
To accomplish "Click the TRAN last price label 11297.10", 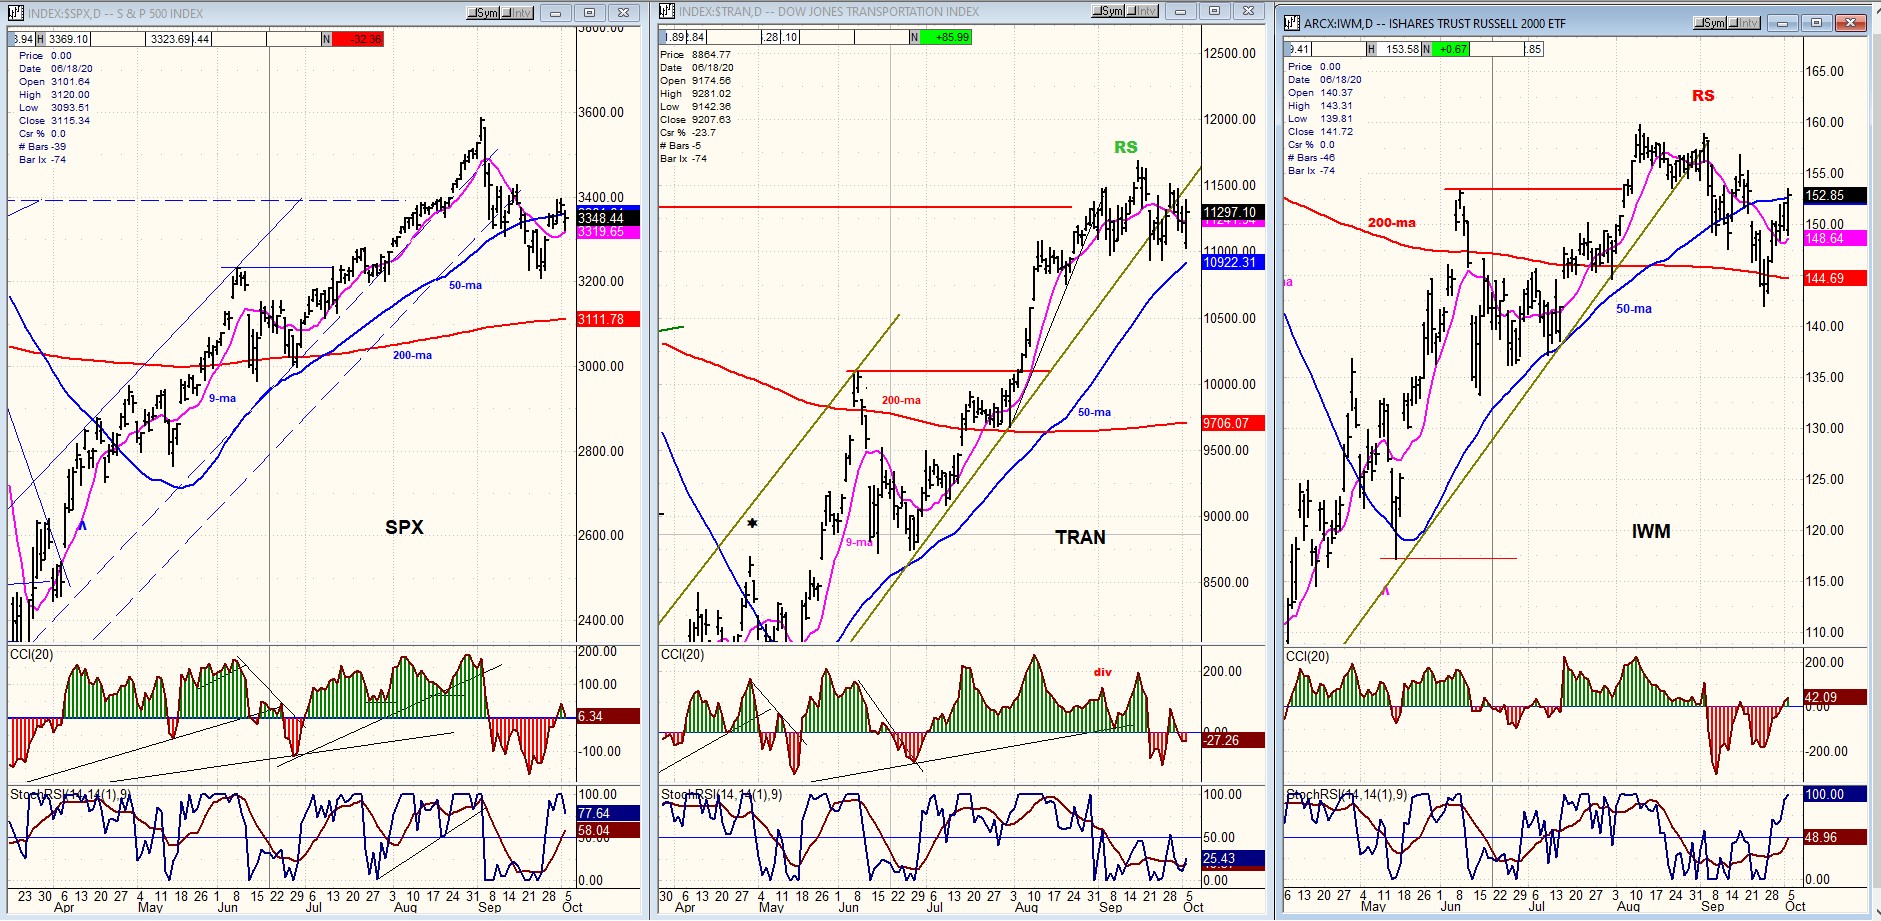I will tap(1234, 212).
